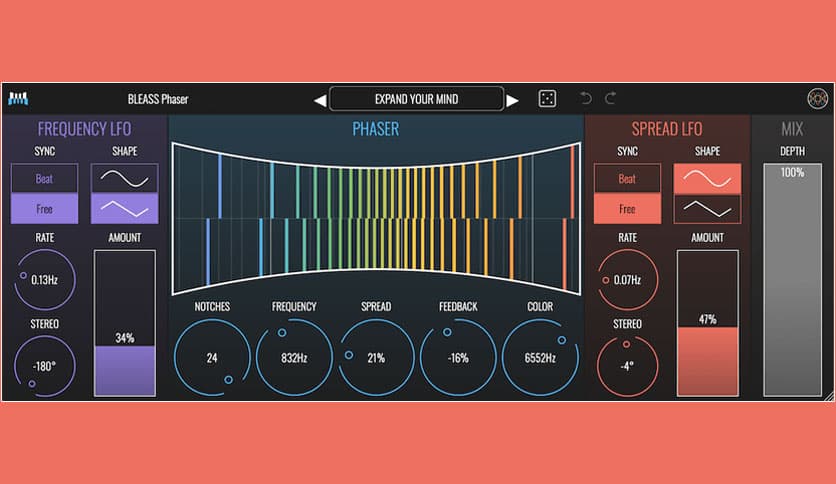Click the Spread knob showing 21%

tap(376, 358)
